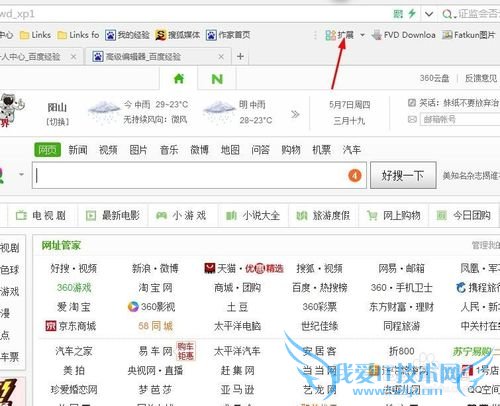Click the main search input box
500x406 pixels.
[199, 175]
